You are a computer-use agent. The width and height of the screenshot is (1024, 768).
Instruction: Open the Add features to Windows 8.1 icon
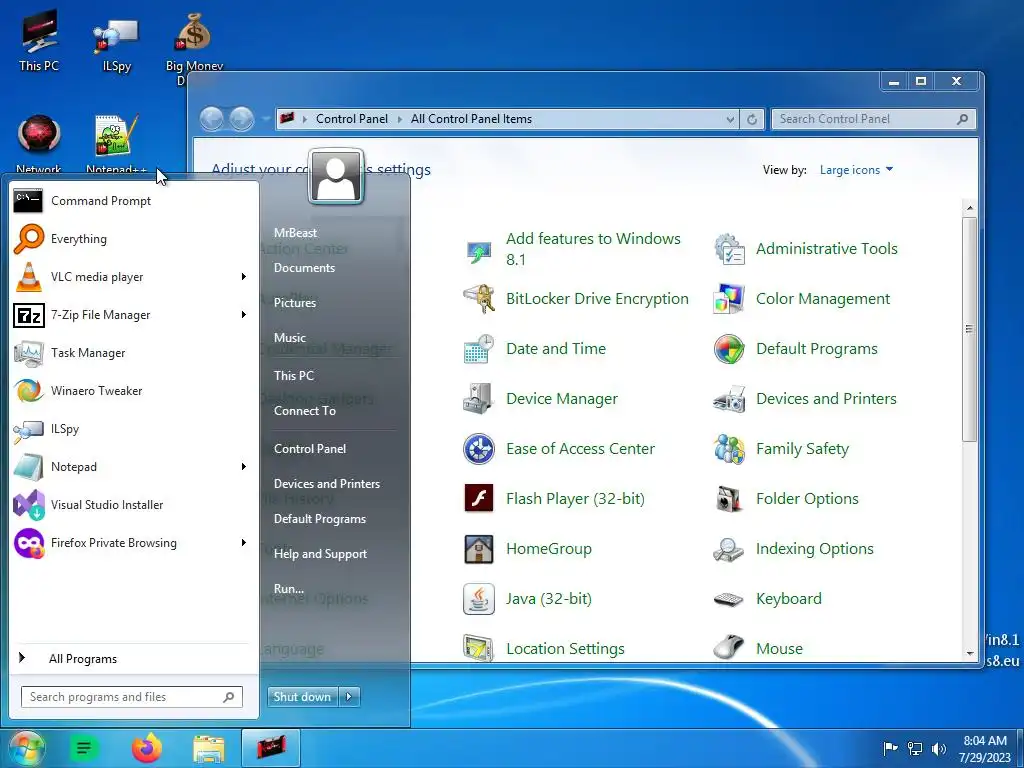[478, 249]
